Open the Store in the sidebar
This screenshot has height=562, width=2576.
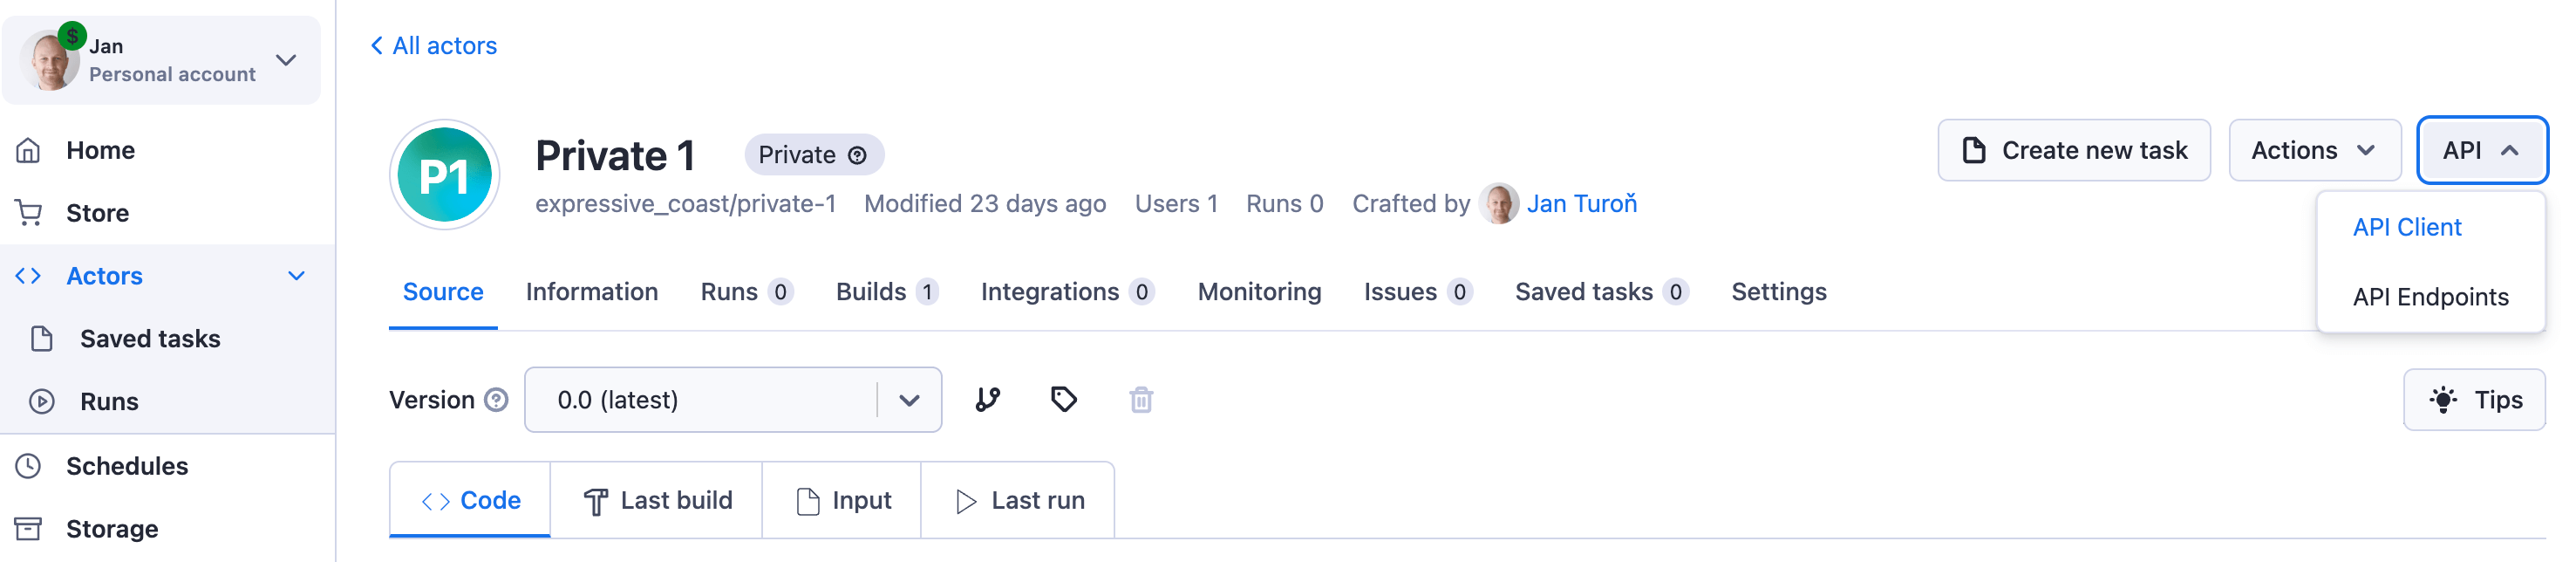(97, 213)
